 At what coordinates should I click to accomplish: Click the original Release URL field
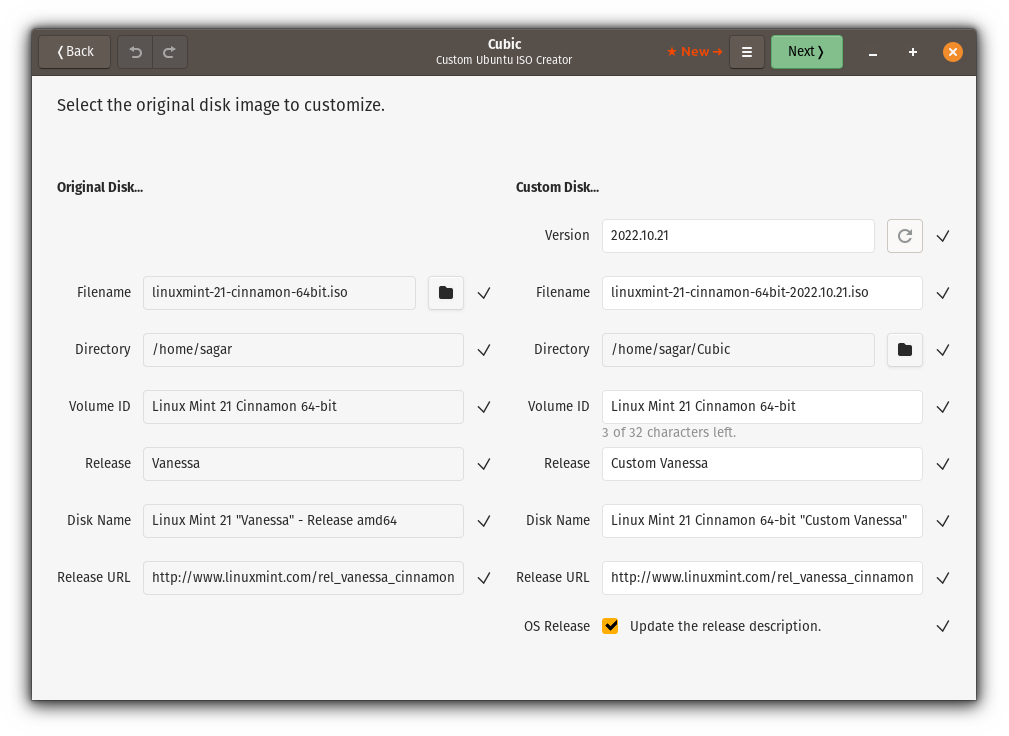(x=302, y=577)
